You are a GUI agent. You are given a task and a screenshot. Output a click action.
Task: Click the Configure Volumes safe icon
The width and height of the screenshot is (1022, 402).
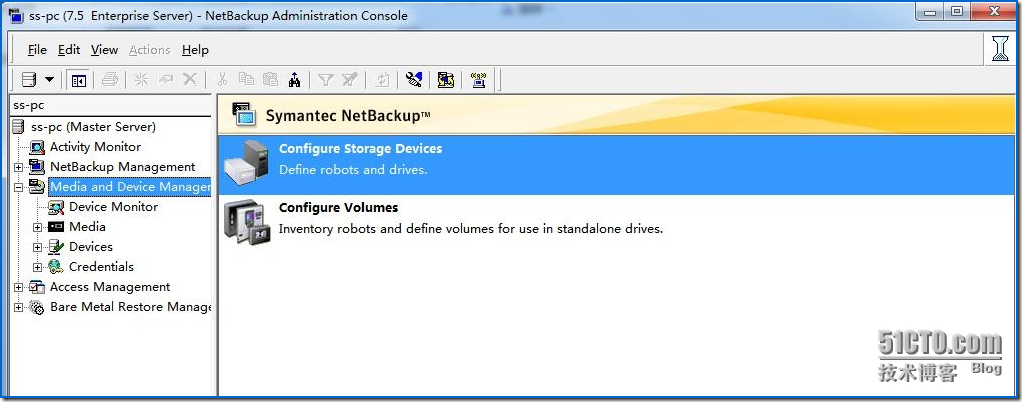(247, 222)
